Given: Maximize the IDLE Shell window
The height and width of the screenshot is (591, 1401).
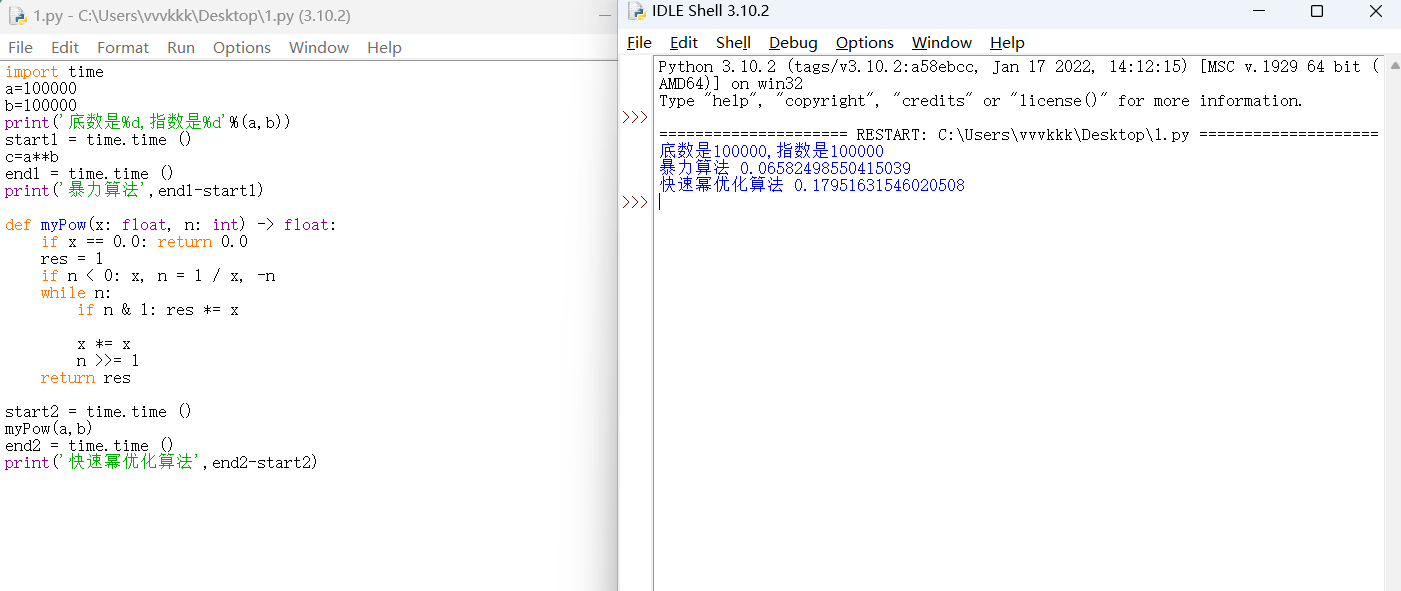Looking at the screenshot, I should click(1317, 11).
